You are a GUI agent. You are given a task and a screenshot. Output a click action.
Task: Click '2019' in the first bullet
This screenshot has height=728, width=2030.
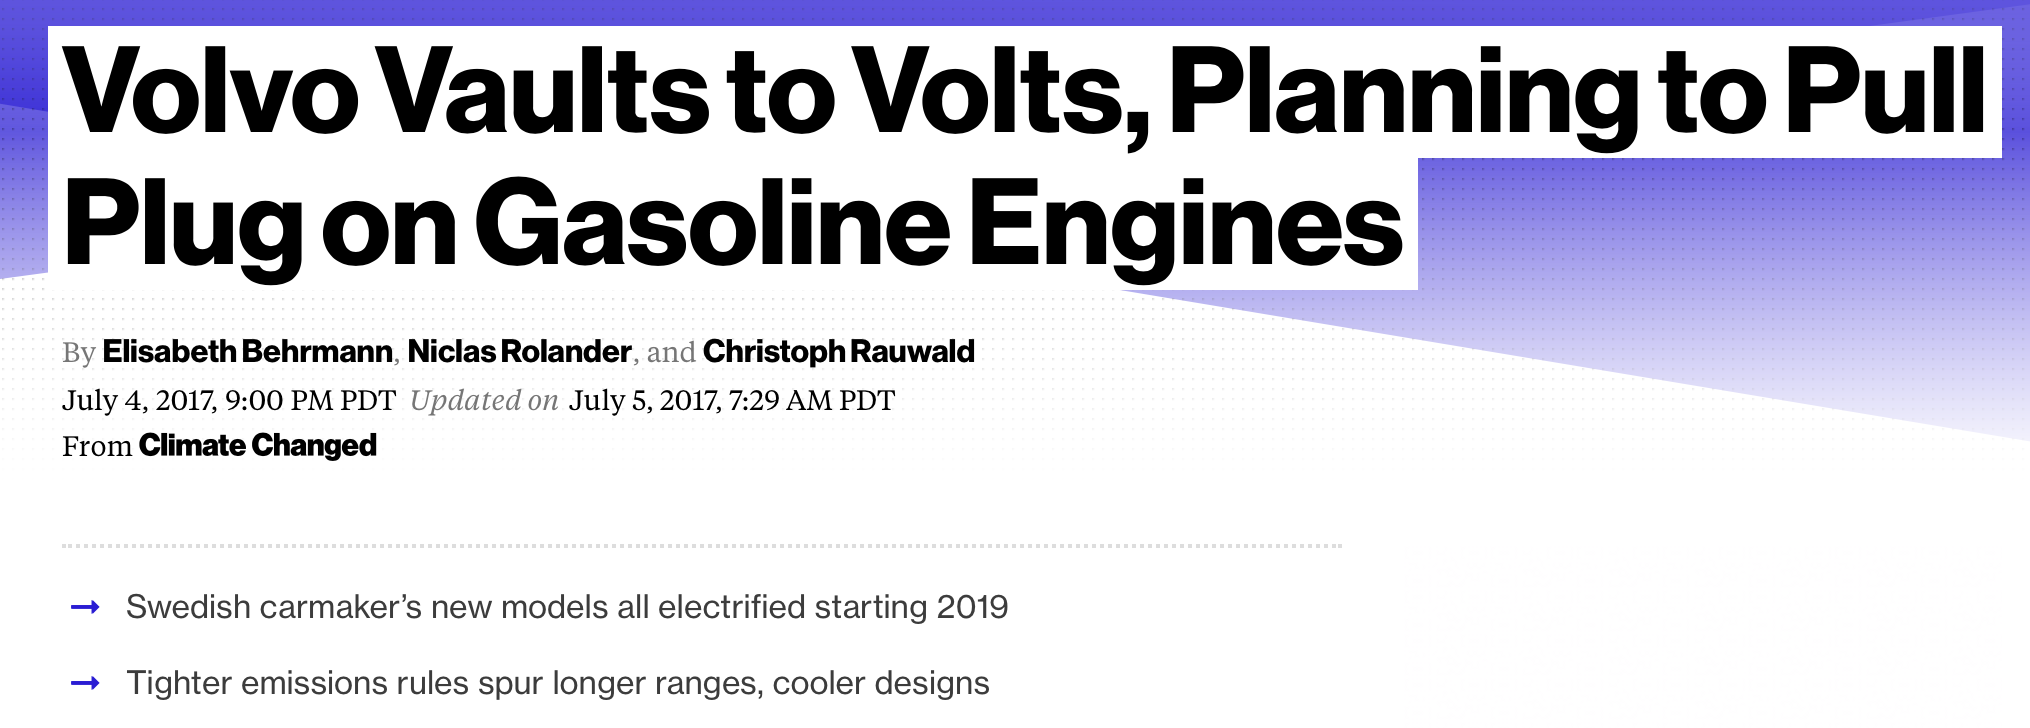971,607
